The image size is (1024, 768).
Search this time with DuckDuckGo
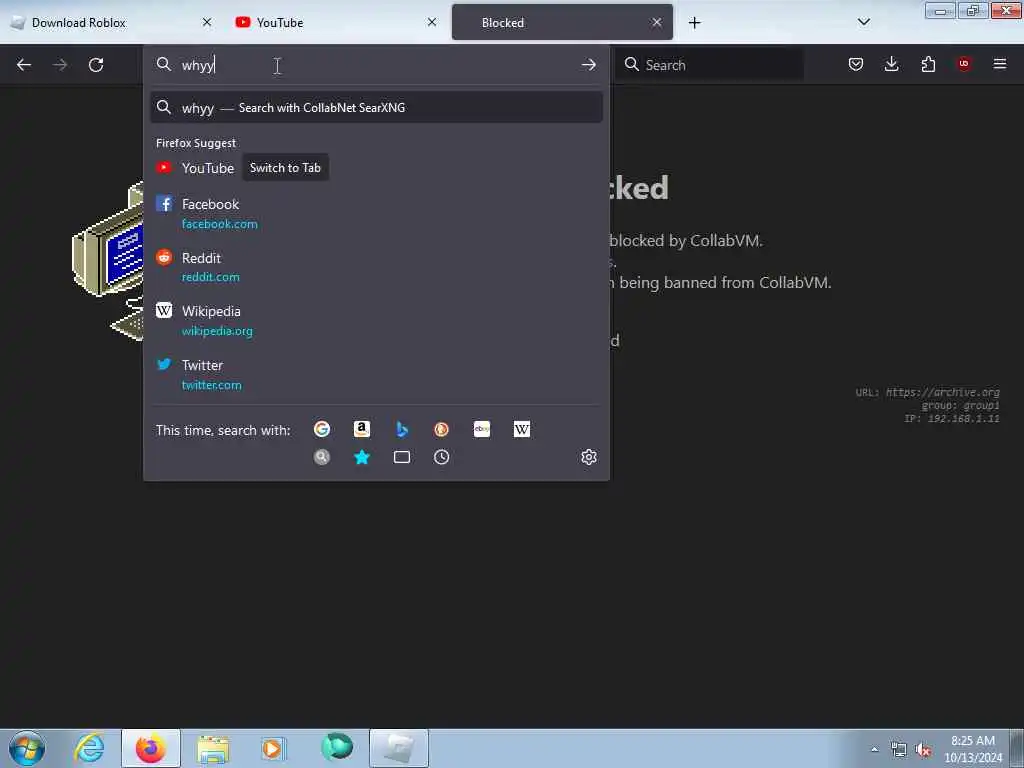[x=441, y=429]
